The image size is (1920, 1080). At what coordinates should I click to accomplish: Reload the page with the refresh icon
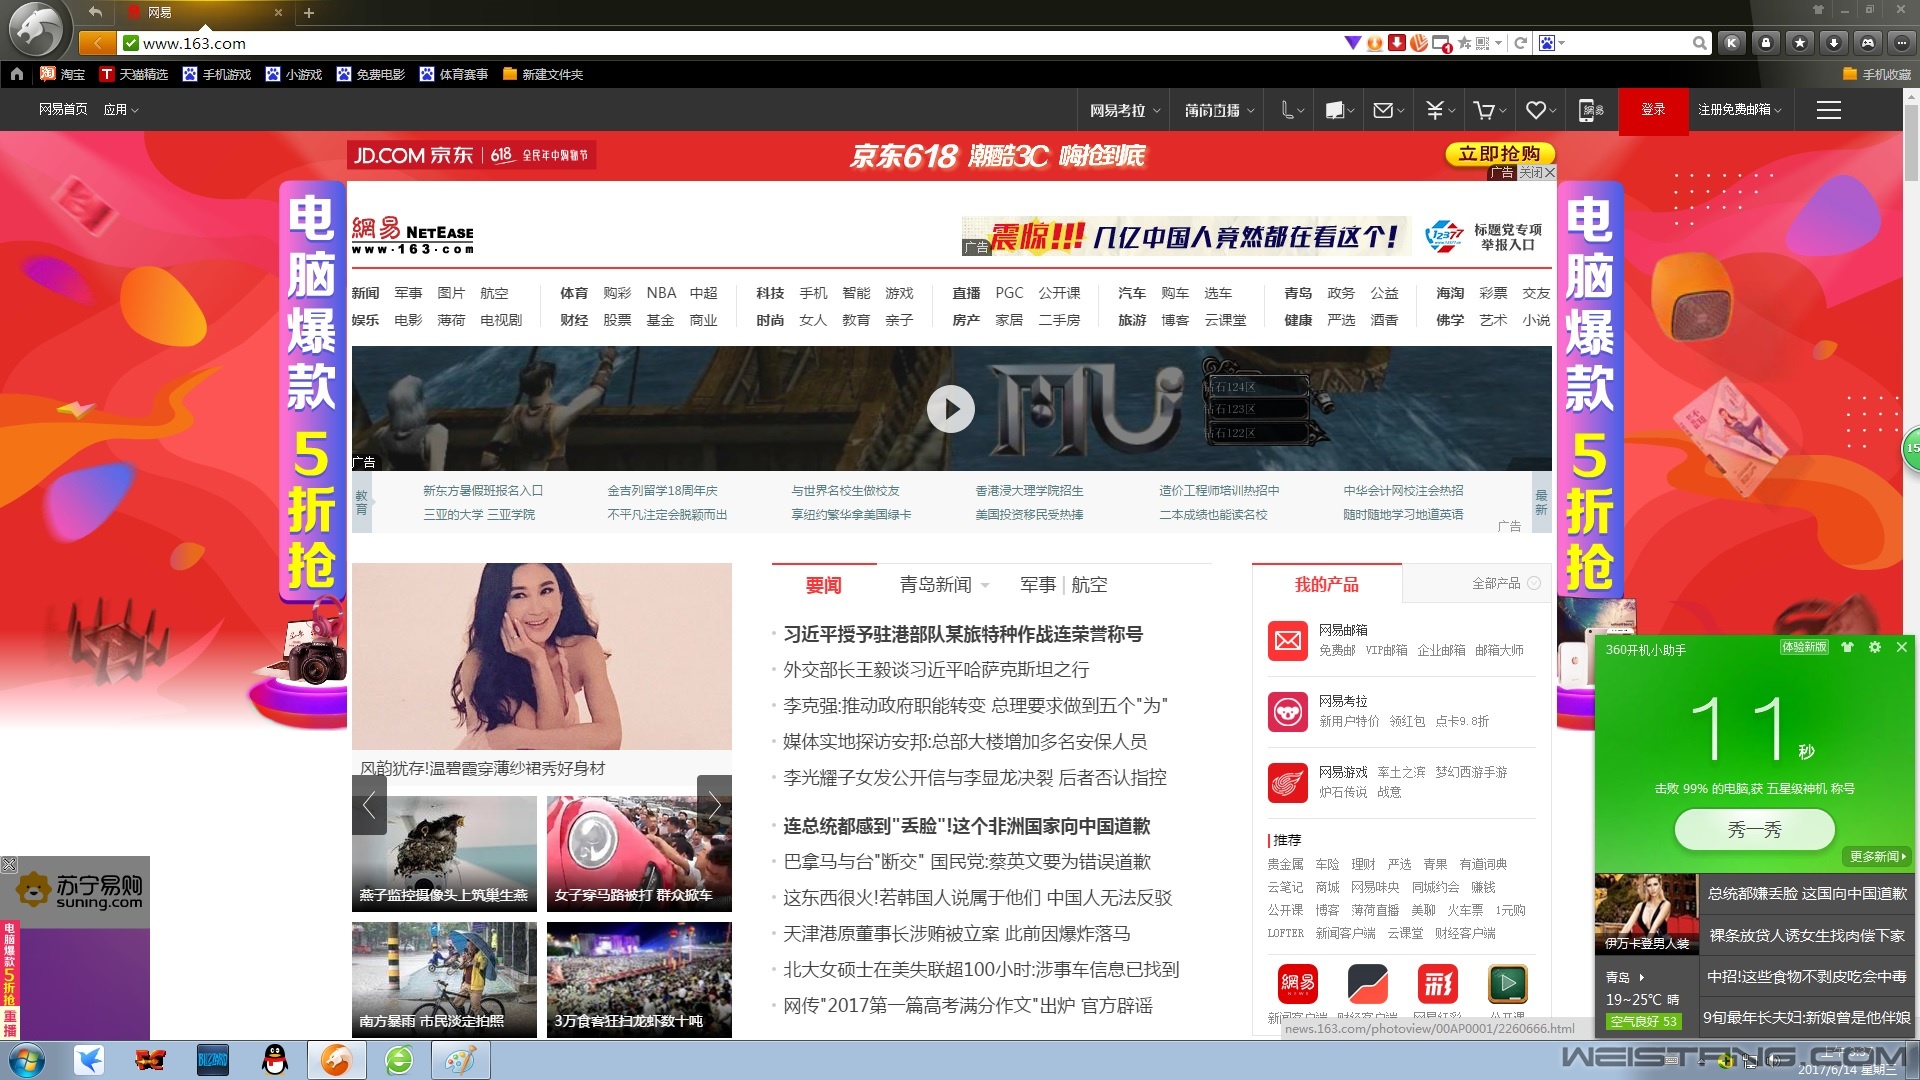pos(1521,43)
